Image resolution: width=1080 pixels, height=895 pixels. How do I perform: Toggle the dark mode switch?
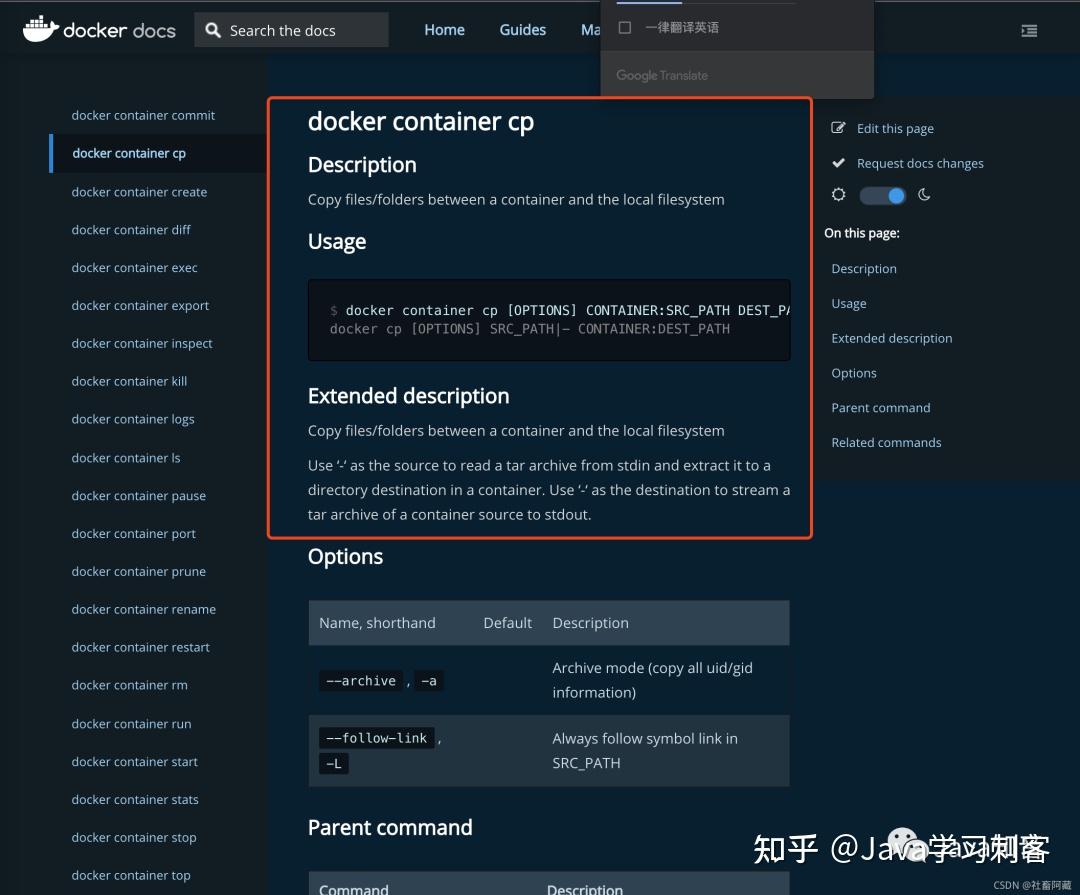[x=882, y=195]
